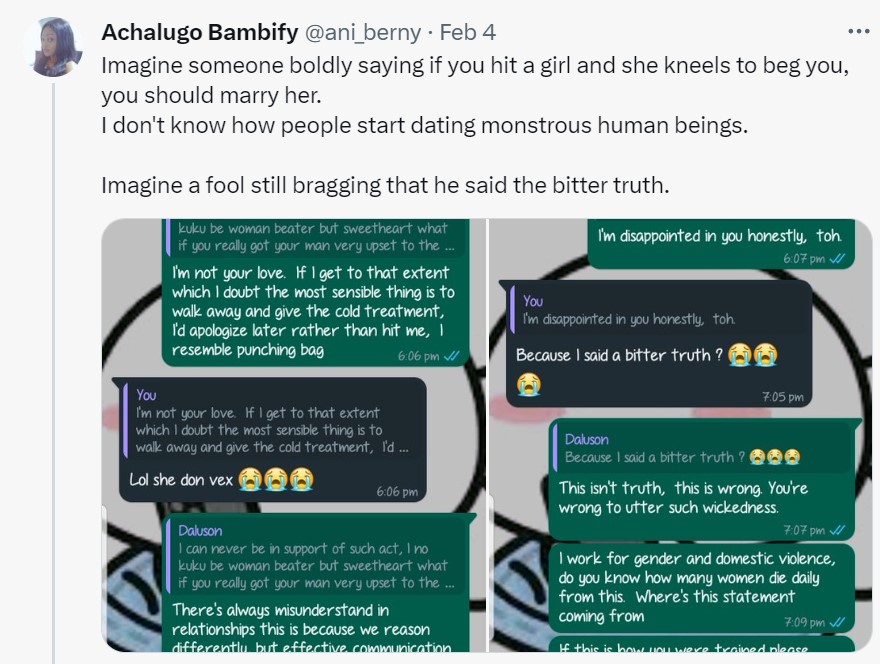Image resolution: width=880 pixels, height=664 pixels.
Task: Click Achalugo Bambify's profile avatar
Action: click(52, 47)
